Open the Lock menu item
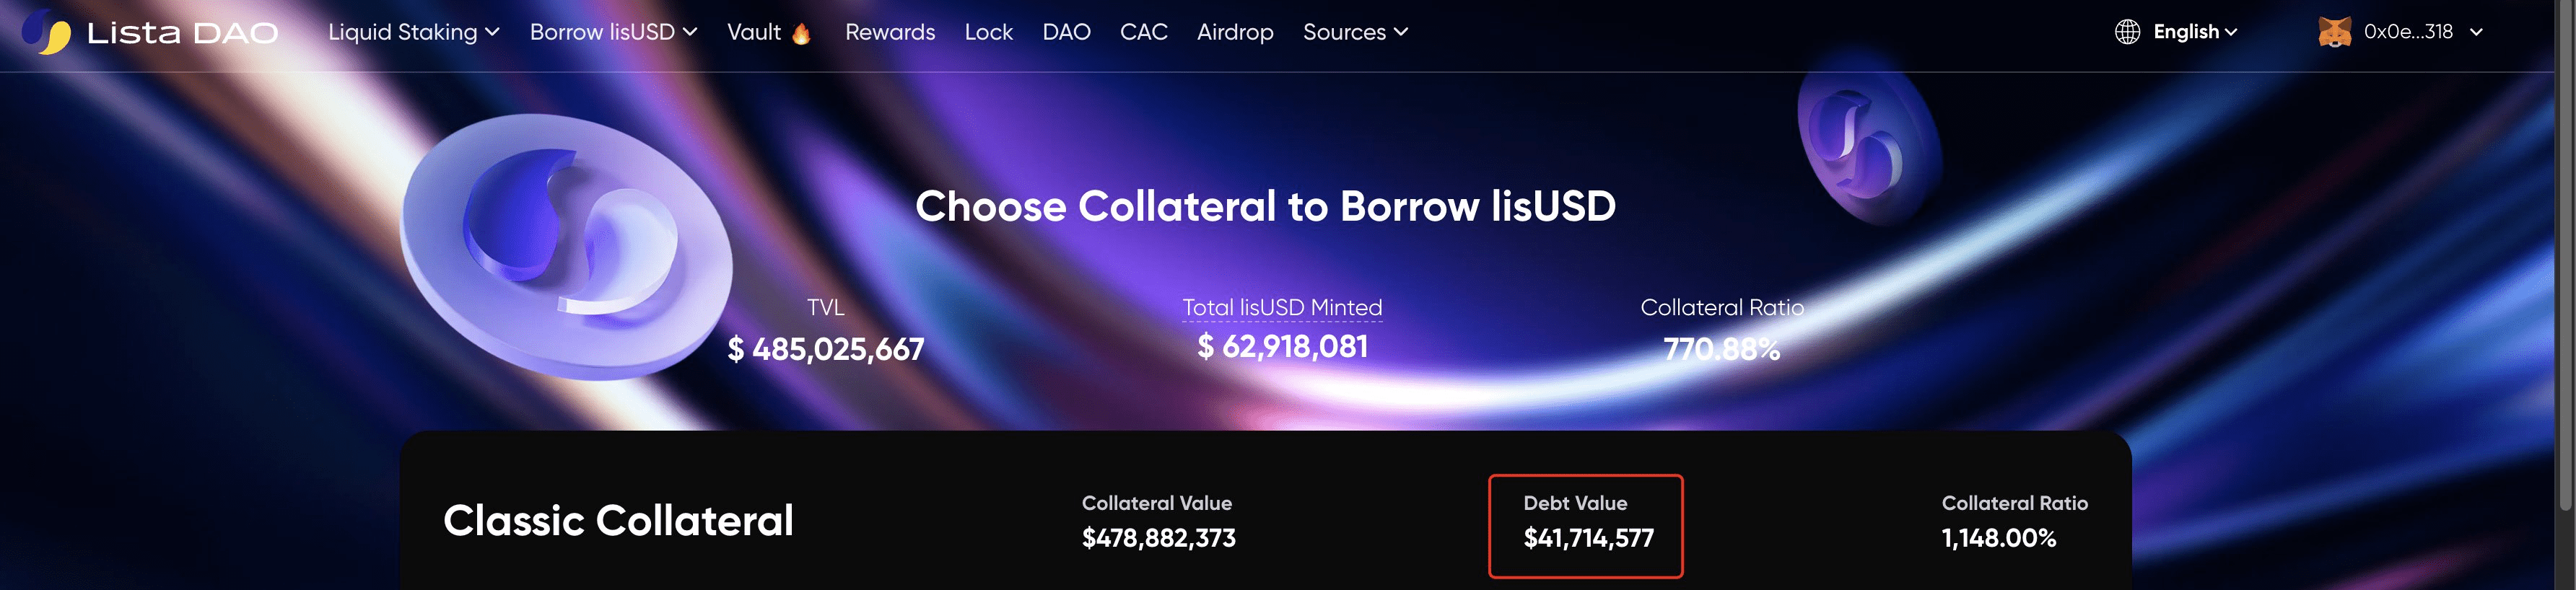Screen dimensions: 2576x590 click(x=988, y=32)
